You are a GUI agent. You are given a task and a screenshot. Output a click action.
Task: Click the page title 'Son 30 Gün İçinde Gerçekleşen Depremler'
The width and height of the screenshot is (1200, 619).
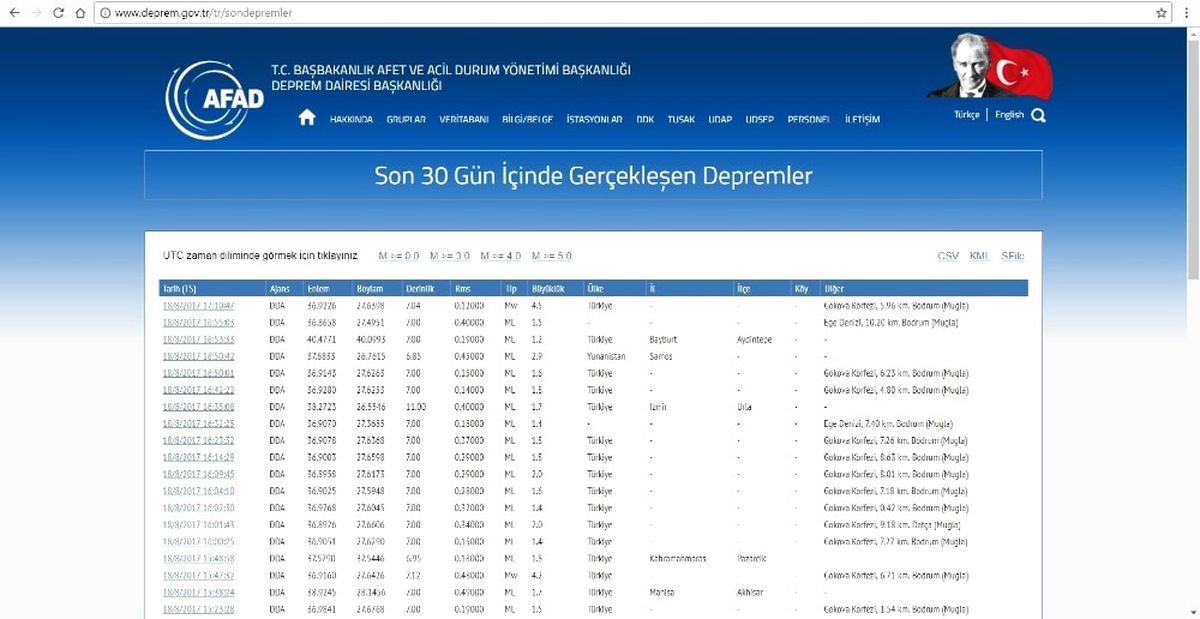click(593, 176)
